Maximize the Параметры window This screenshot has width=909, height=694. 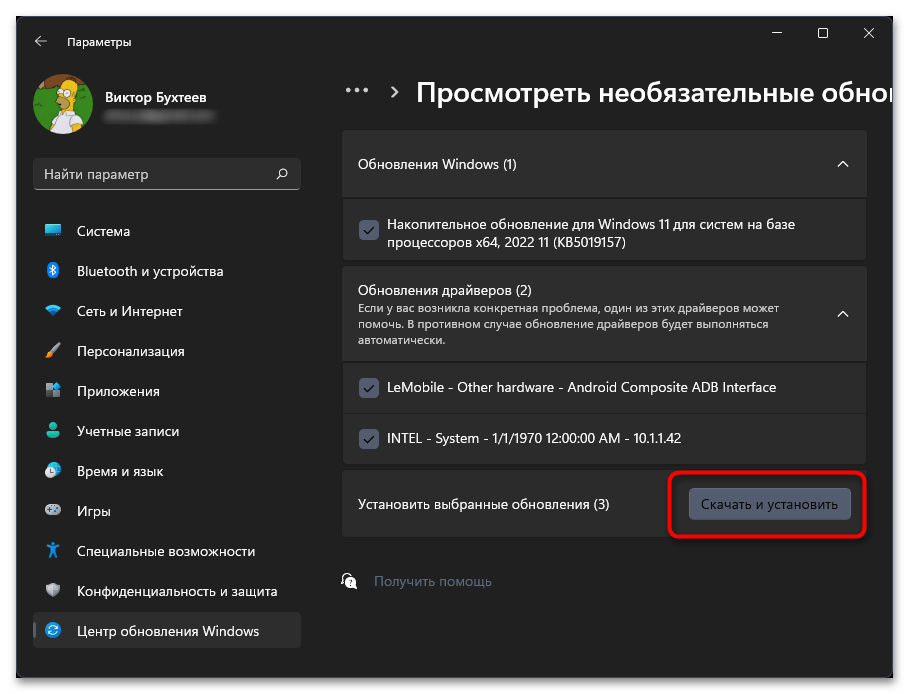(x=823, y=33)
